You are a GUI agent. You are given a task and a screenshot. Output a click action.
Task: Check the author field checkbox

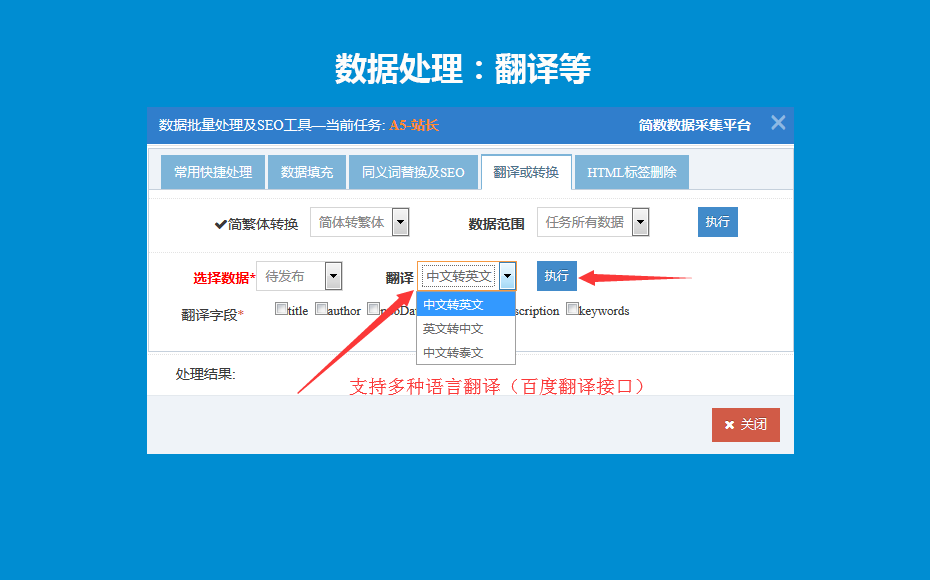point(321,309)
